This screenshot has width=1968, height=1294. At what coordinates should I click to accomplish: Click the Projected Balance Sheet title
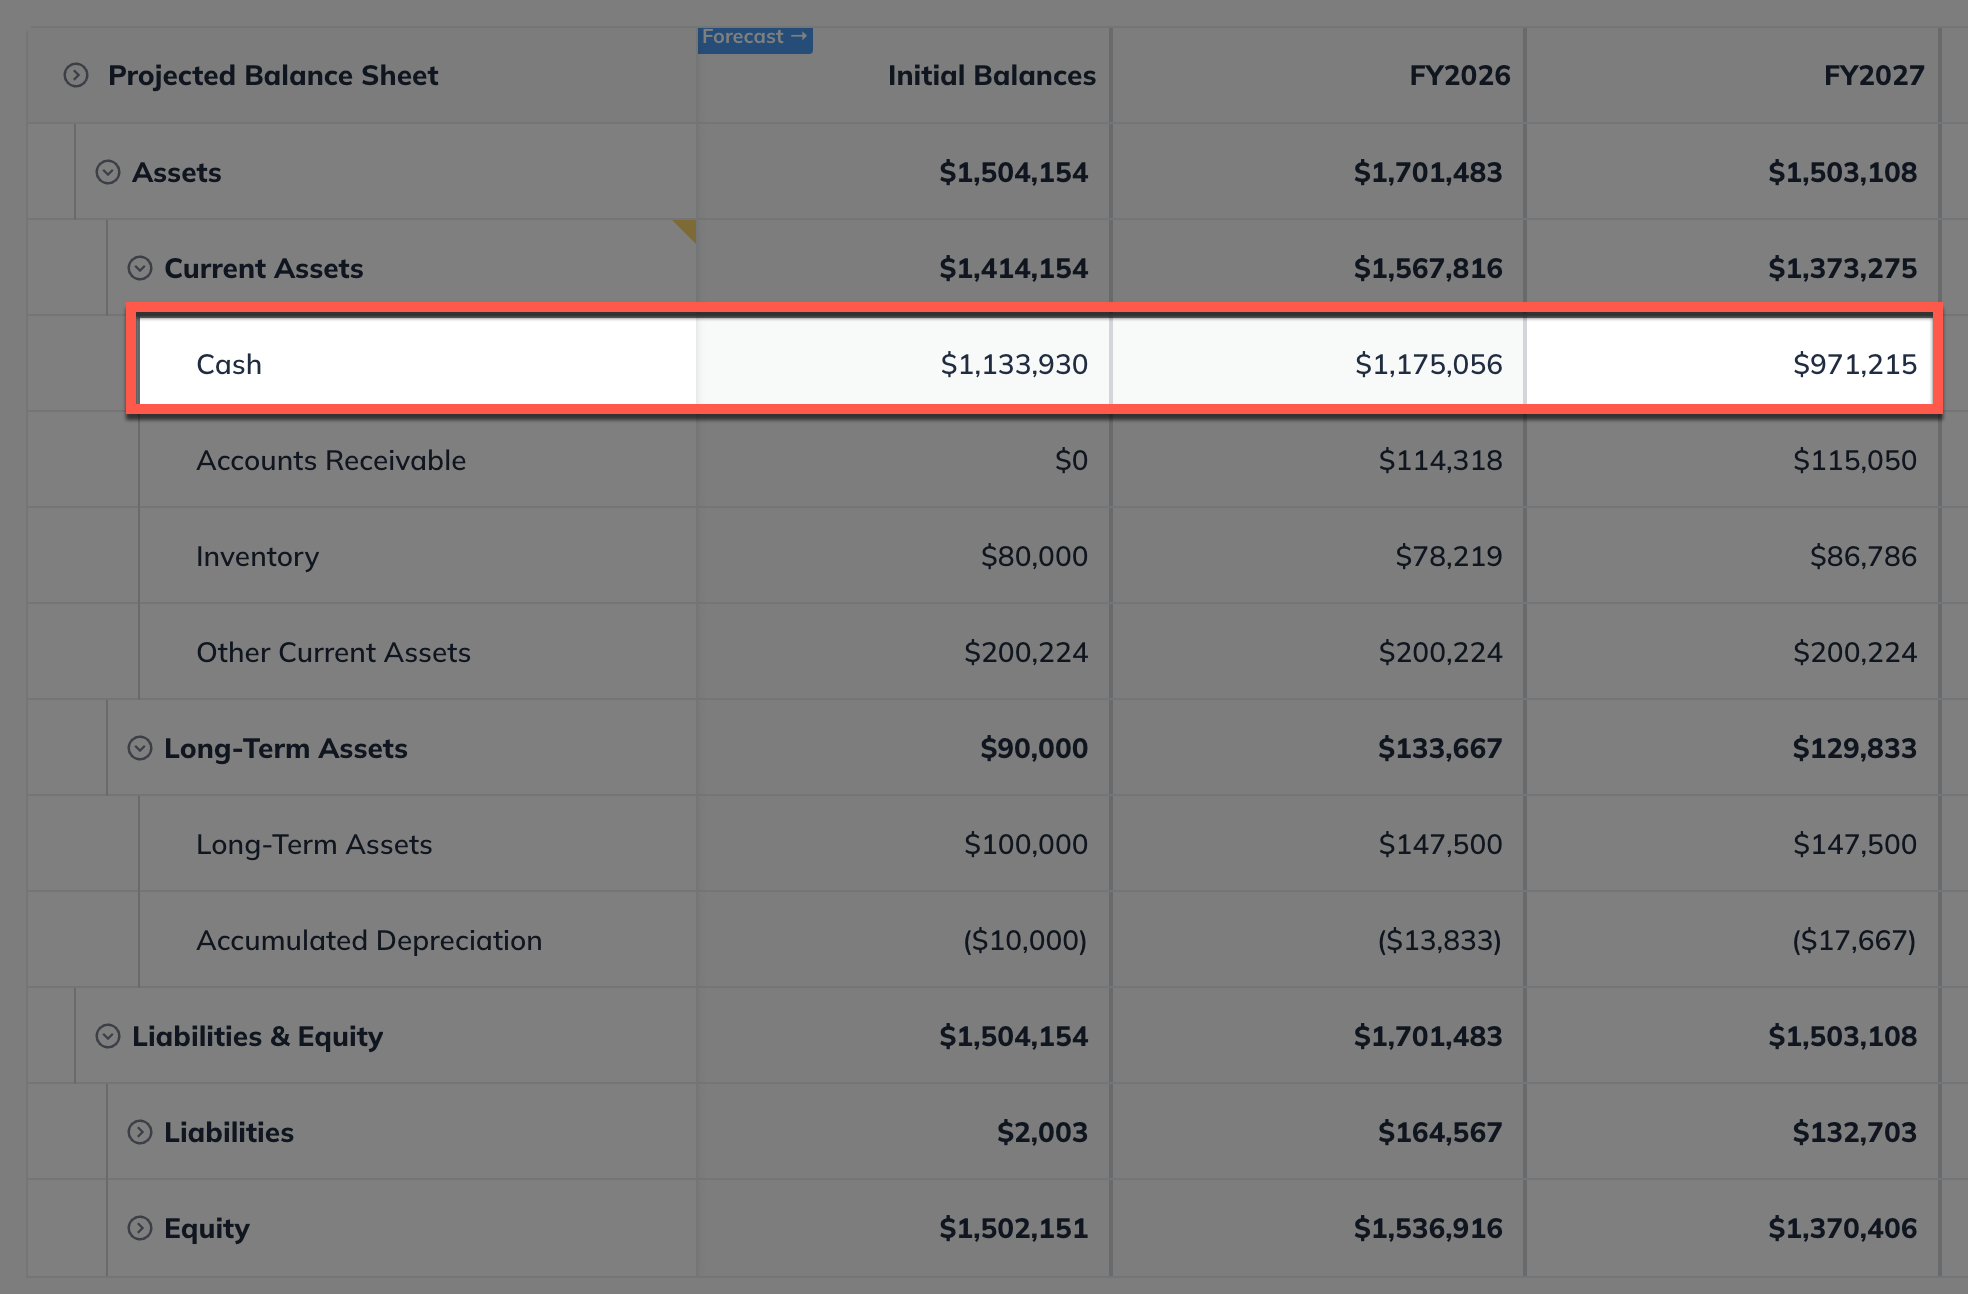(x=273, y=75)
